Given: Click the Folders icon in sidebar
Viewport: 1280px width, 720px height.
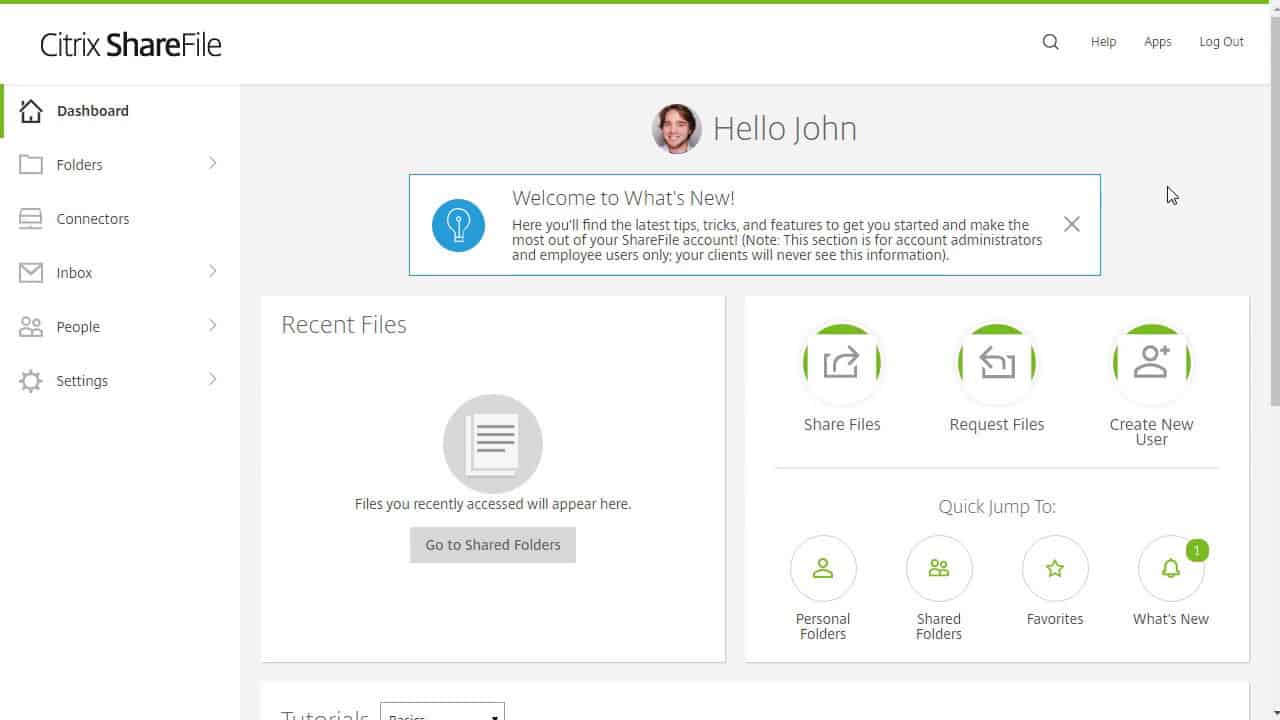Looking at the screenshot, I should pyautogui.click(x=31, y=165).
